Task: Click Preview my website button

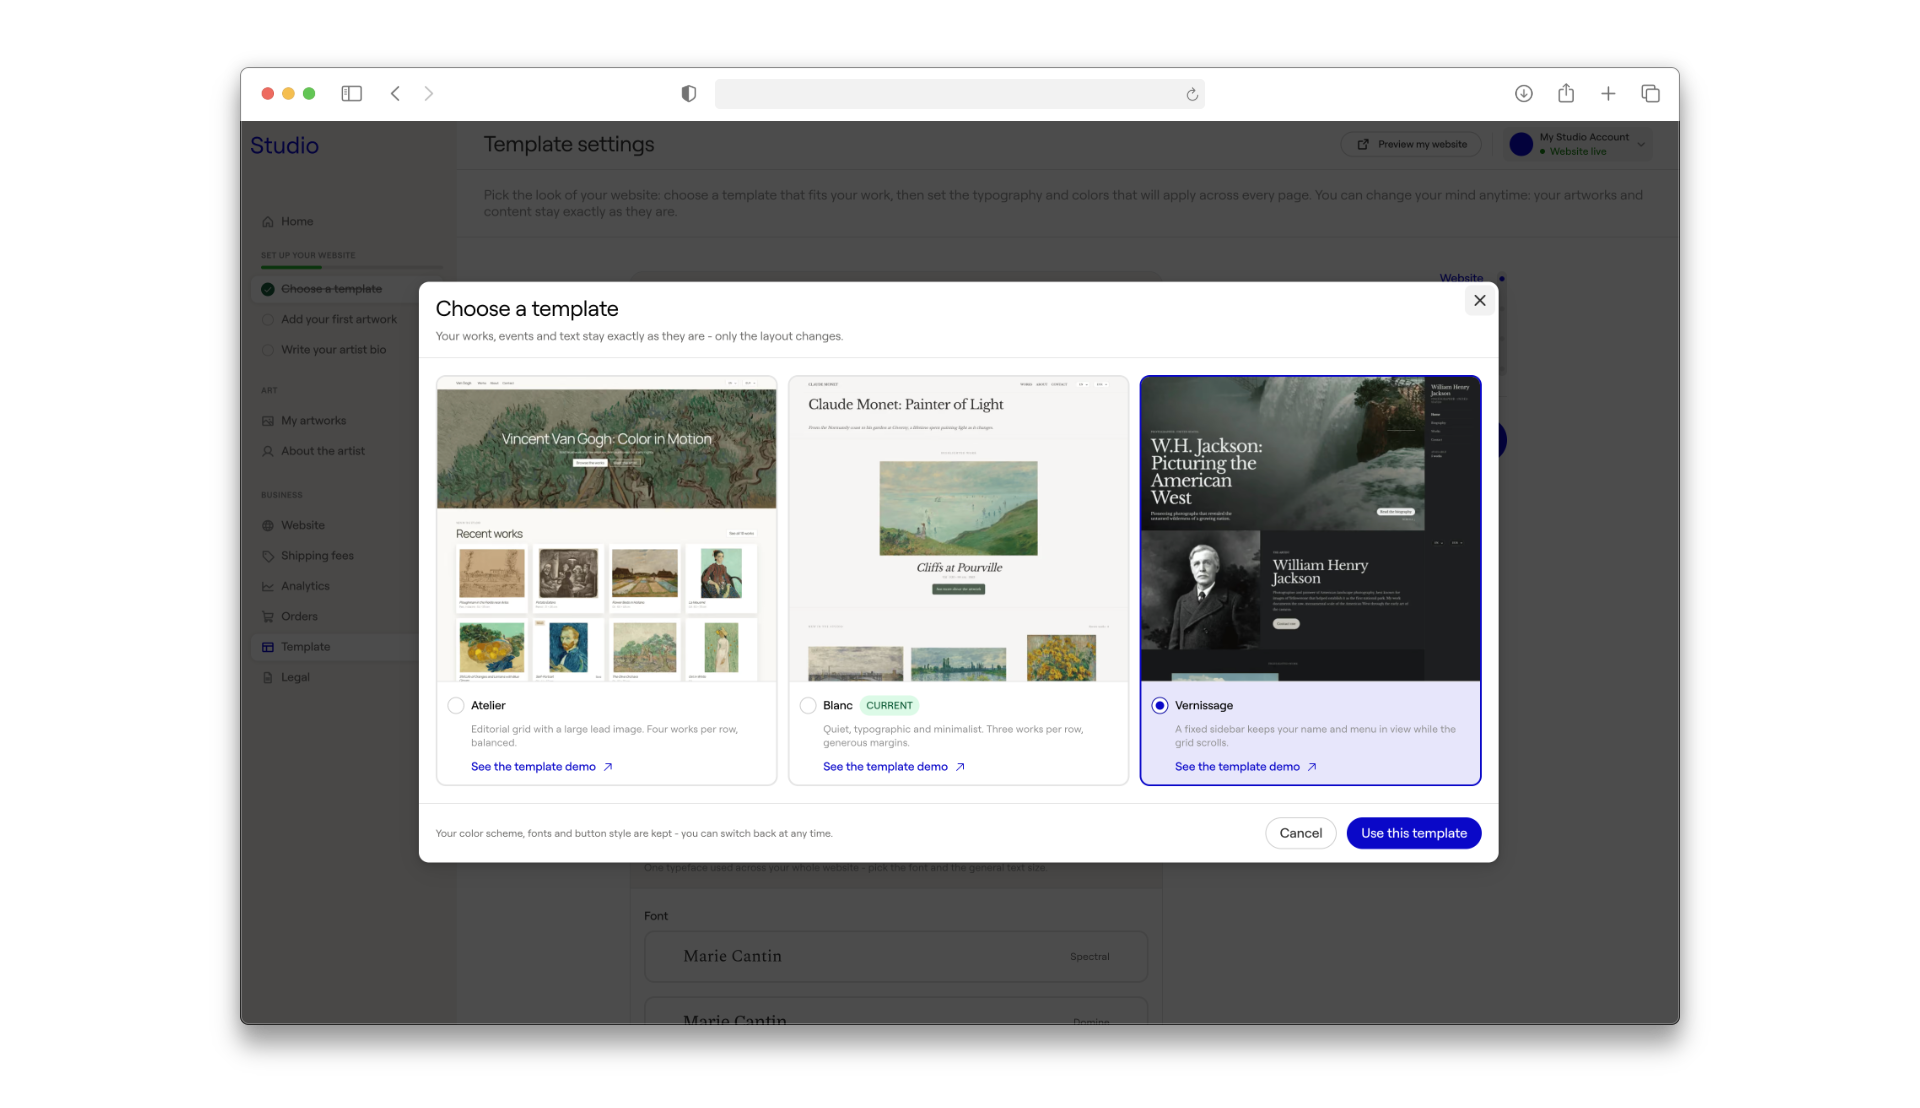Action: 1411,144
